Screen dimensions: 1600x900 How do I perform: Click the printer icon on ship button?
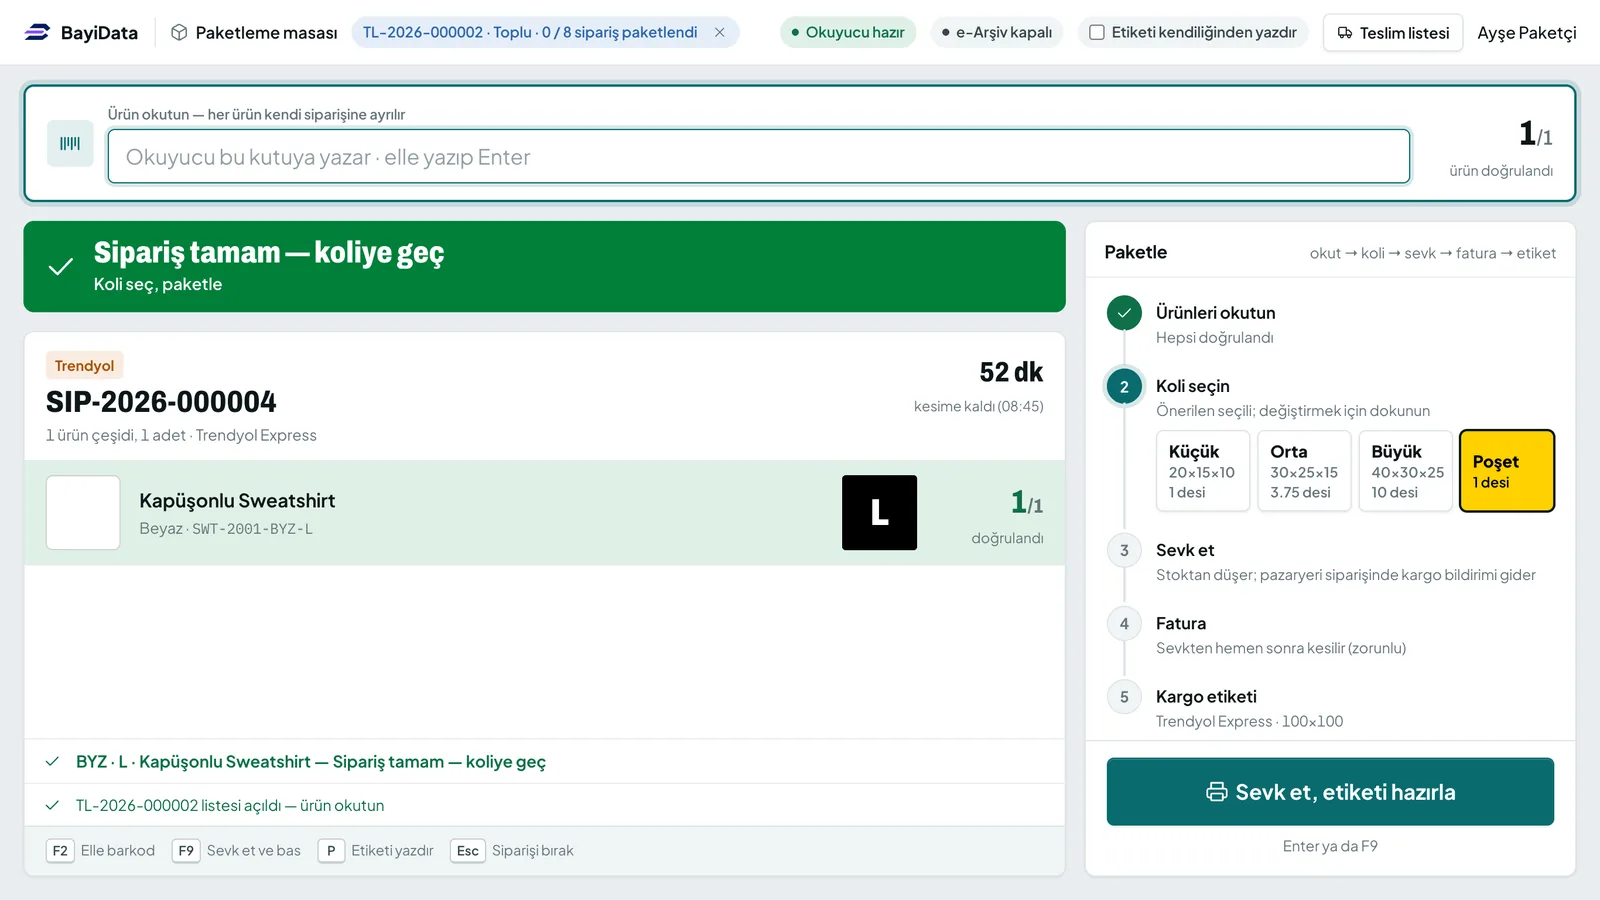coord(1216,792)
